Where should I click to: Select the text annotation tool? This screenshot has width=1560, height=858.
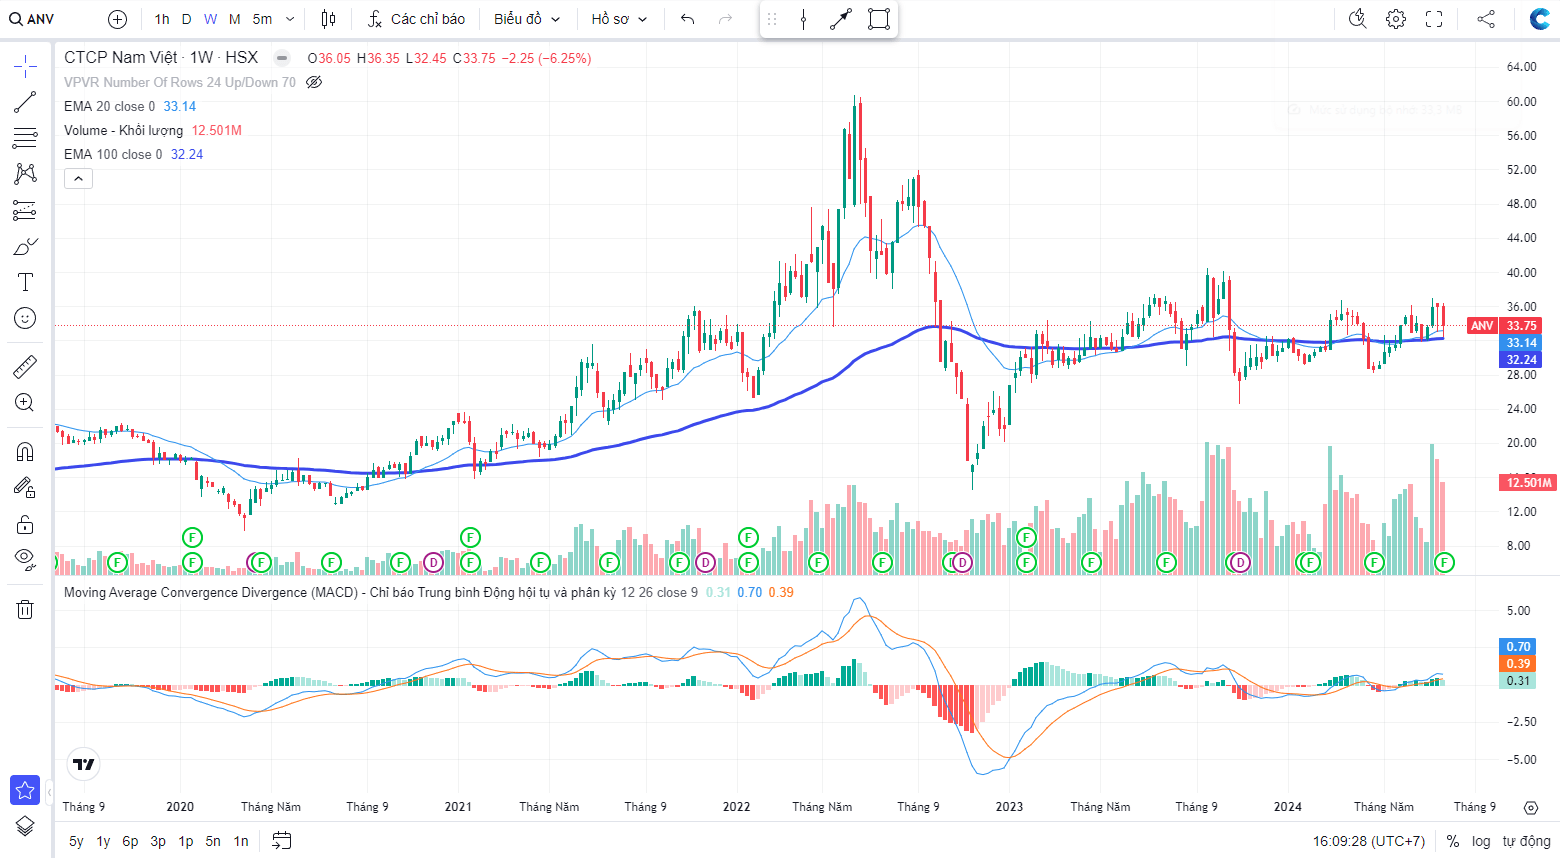click(25, 282)
